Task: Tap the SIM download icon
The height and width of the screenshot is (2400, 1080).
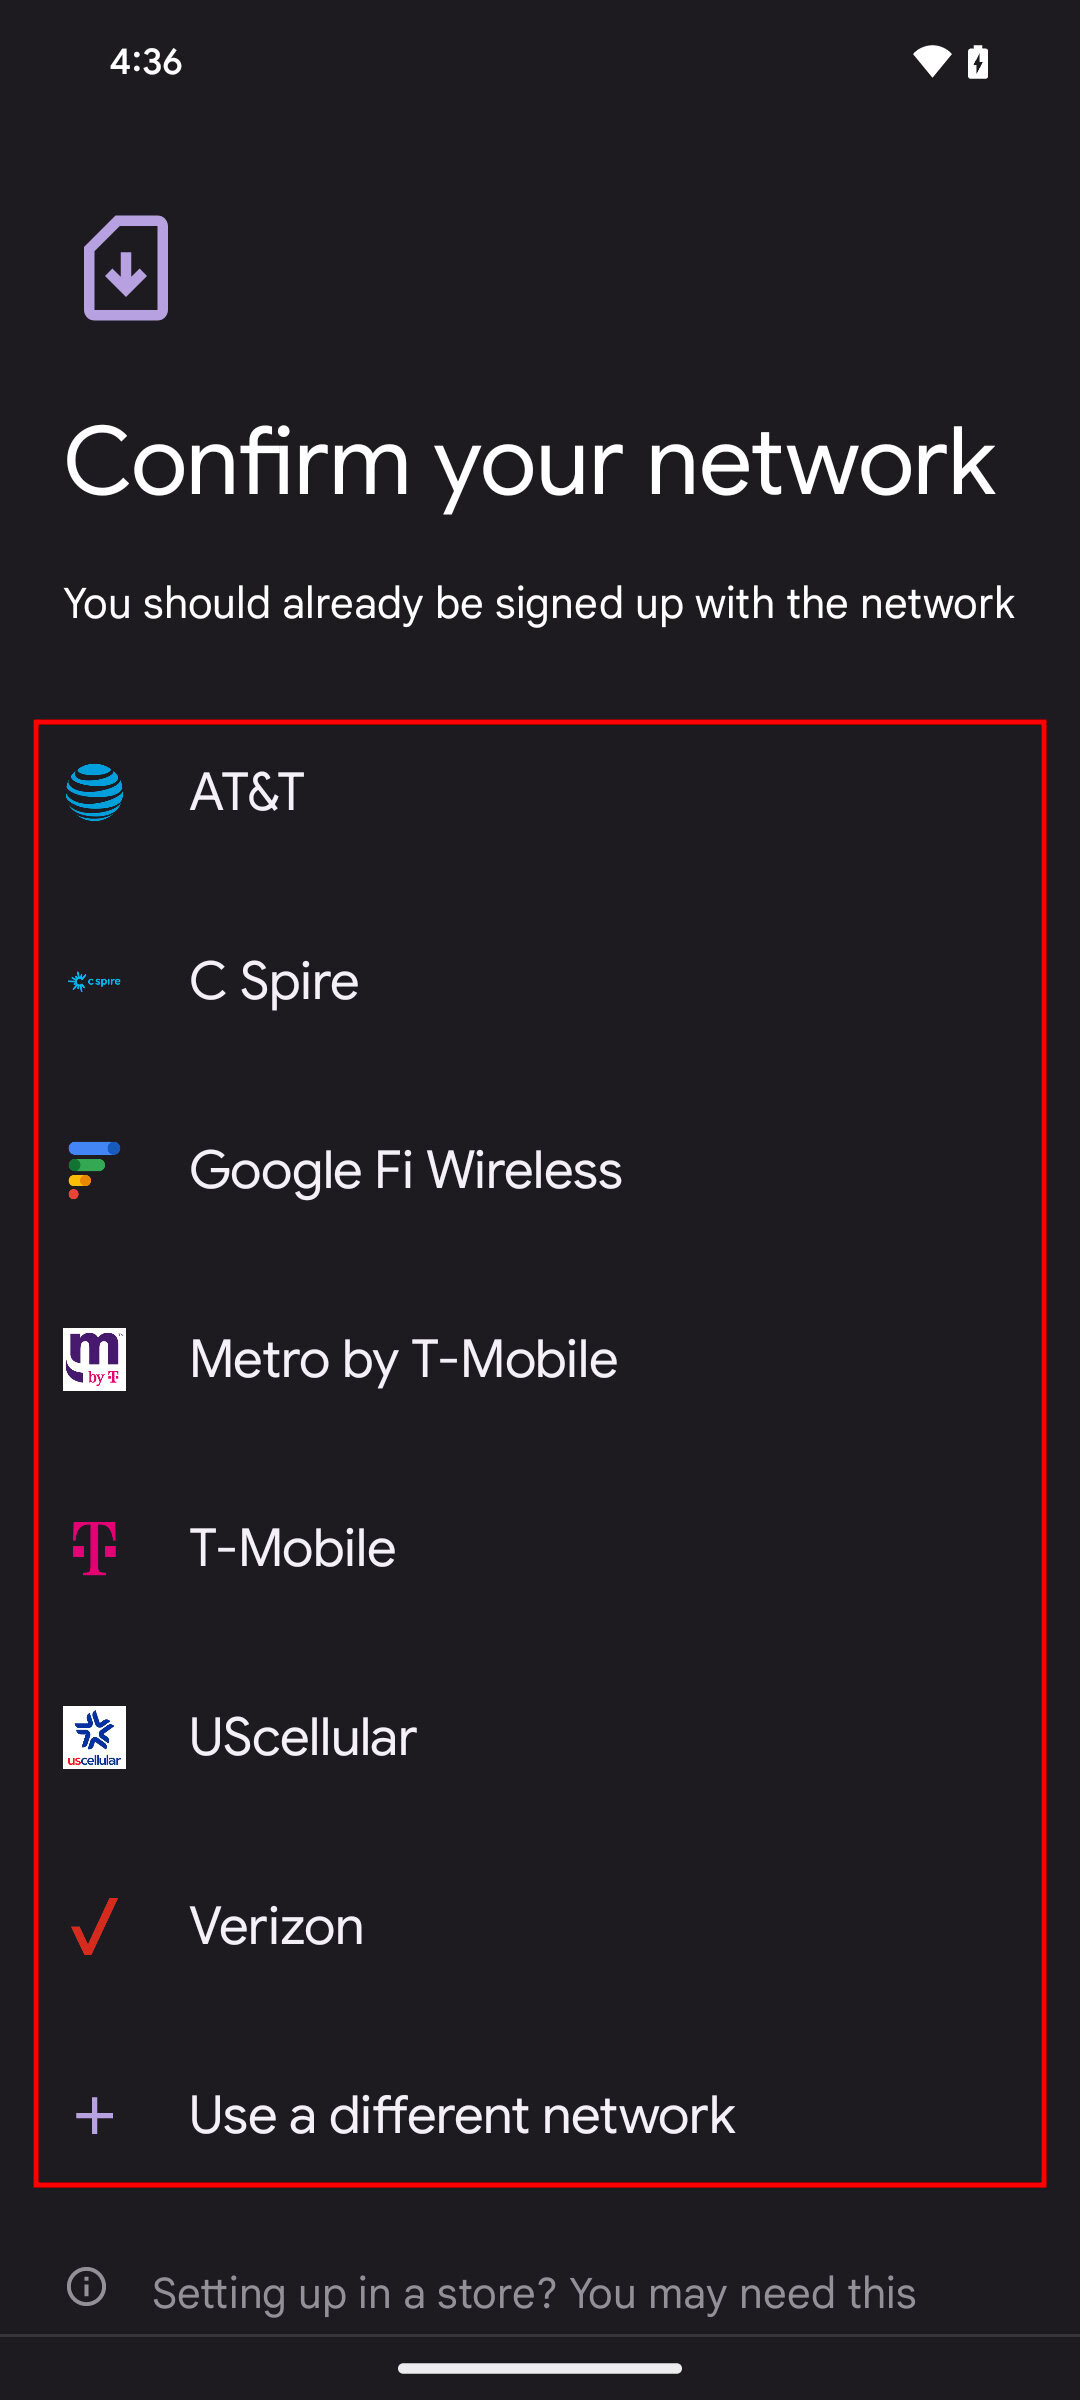Action: point(126,268)
